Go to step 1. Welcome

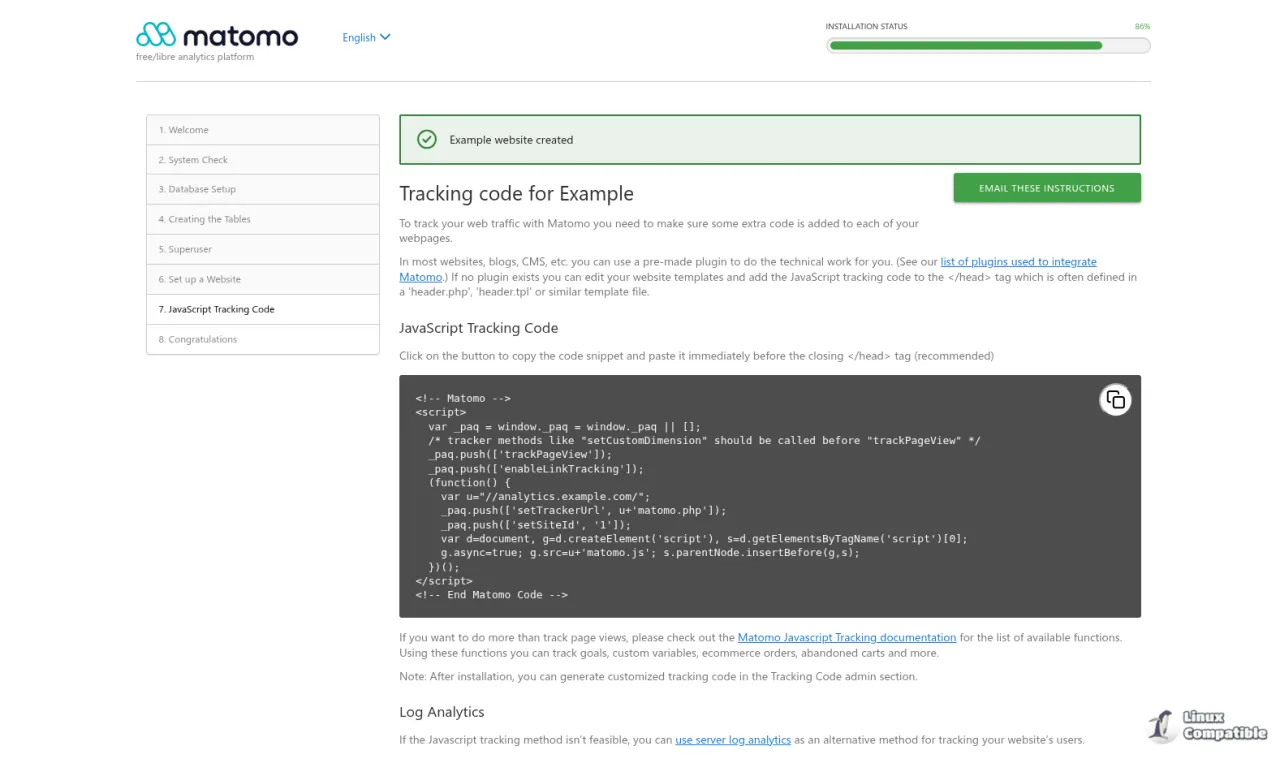coord(263,130)
